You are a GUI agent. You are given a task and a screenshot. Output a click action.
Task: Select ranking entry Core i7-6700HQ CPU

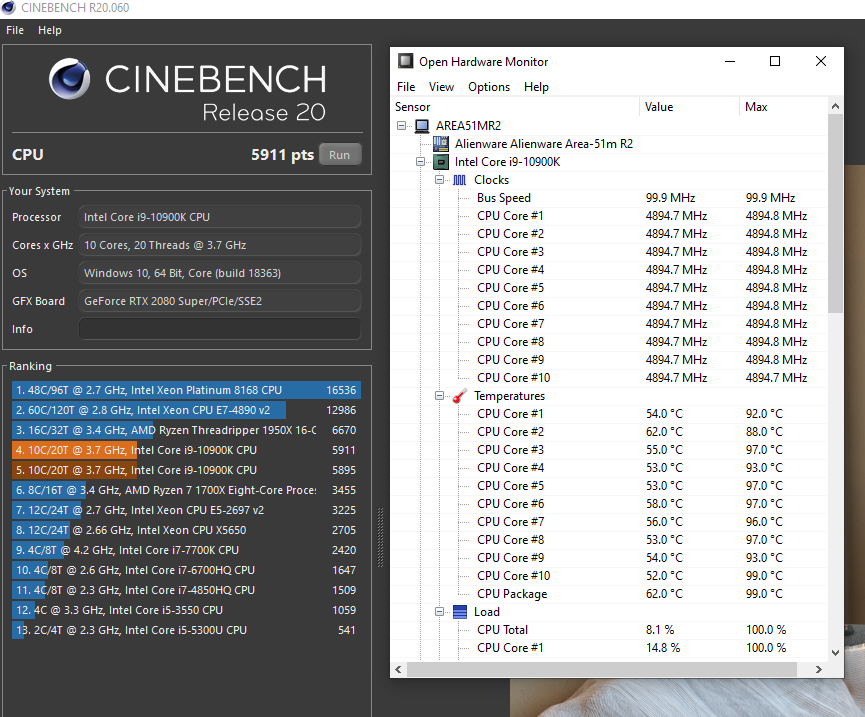[186, 570]
